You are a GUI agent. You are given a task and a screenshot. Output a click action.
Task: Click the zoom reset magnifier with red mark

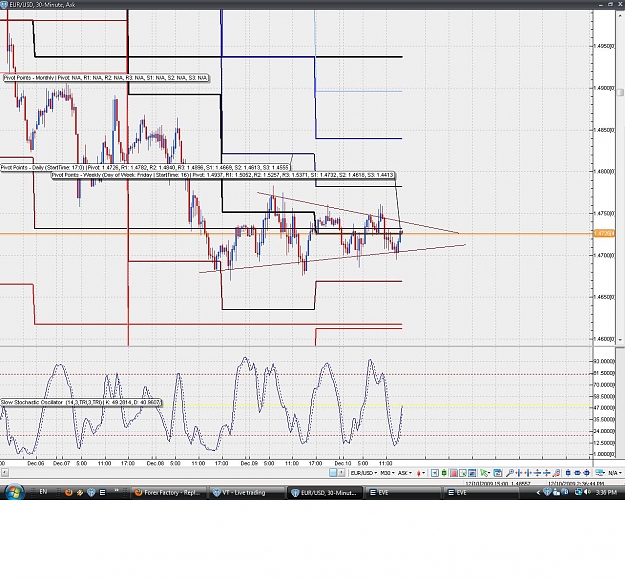556,473
